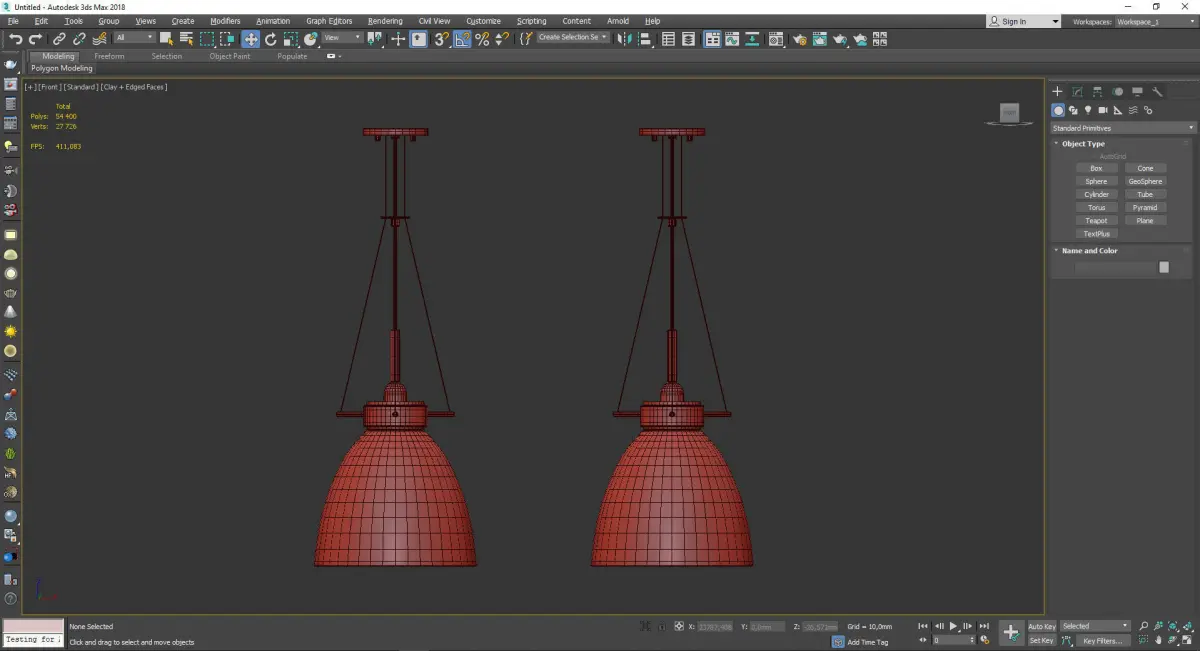This screenshot has width=1200, height=651.
Task: Click the Play Animation button
Action: (x=954, y=626)
